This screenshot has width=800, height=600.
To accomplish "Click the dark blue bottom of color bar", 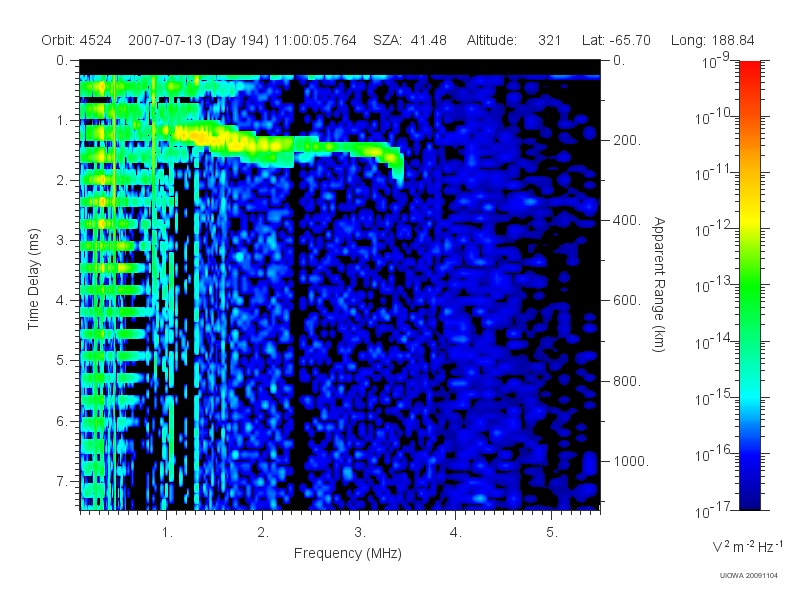I will (x=750, y=497).
